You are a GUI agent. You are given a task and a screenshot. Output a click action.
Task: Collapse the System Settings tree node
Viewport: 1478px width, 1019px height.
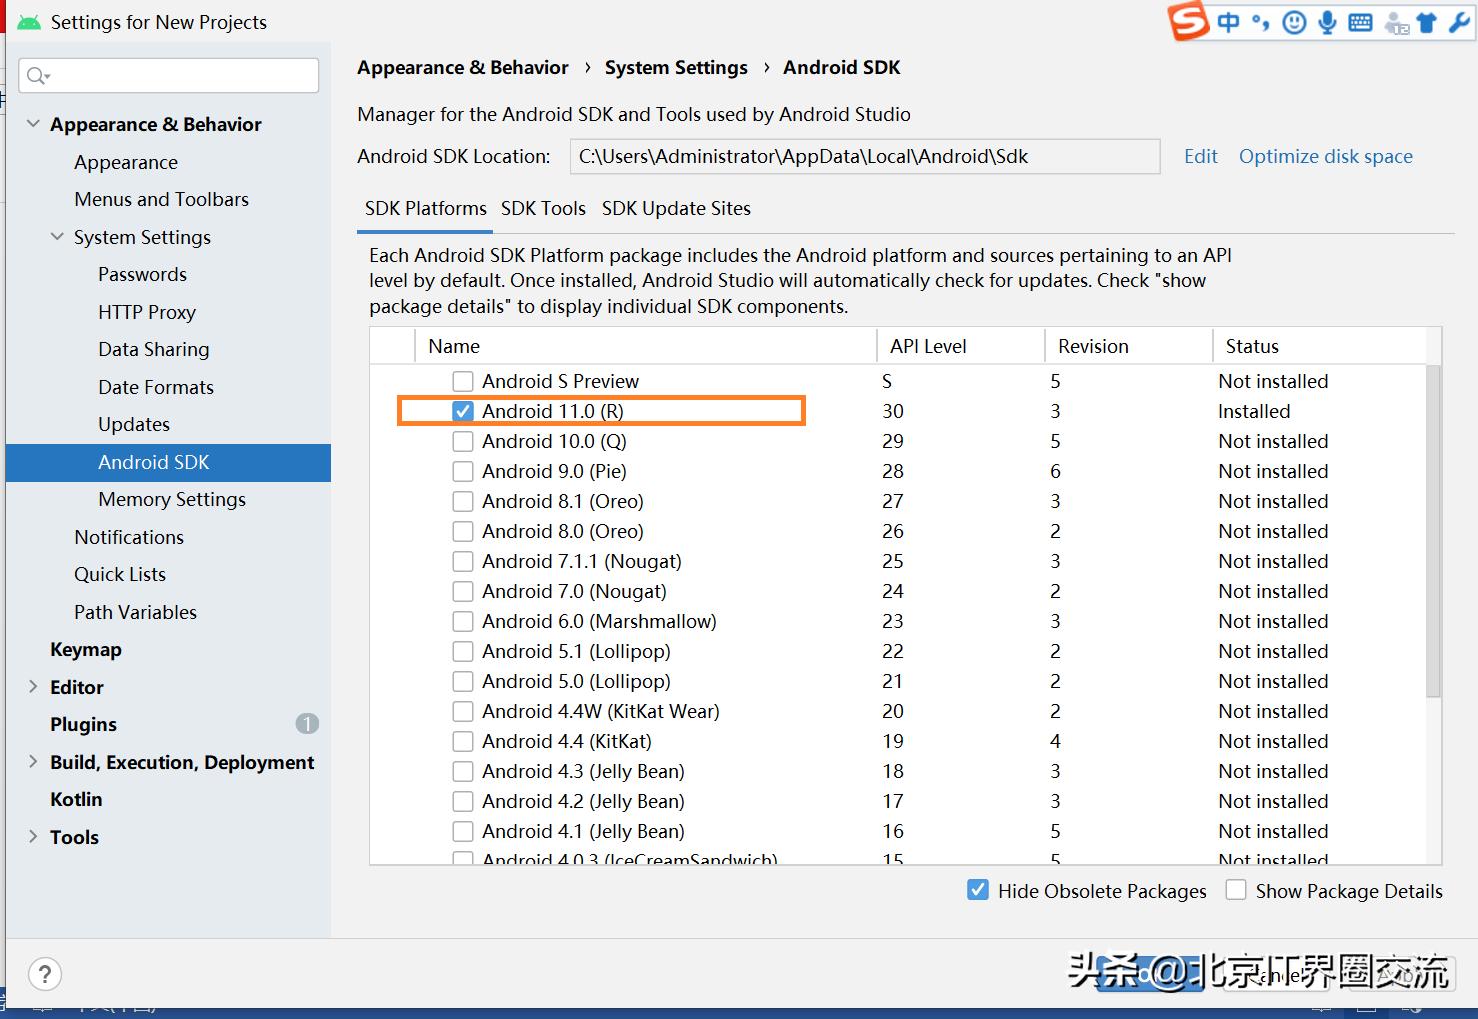tap(57, 237)
